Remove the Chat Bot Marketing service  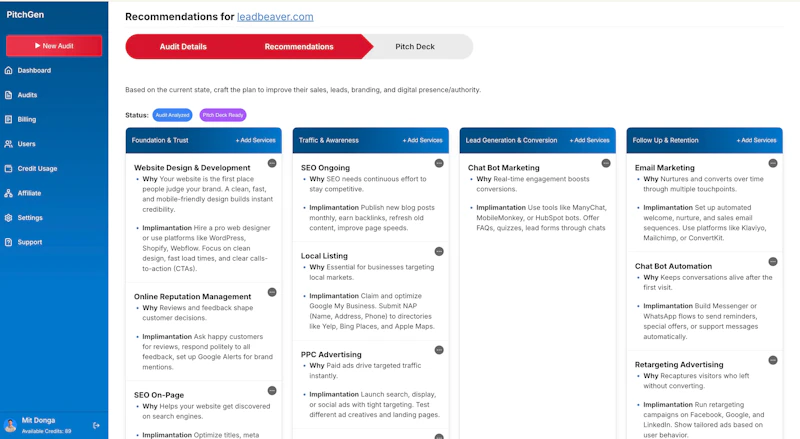606,163
